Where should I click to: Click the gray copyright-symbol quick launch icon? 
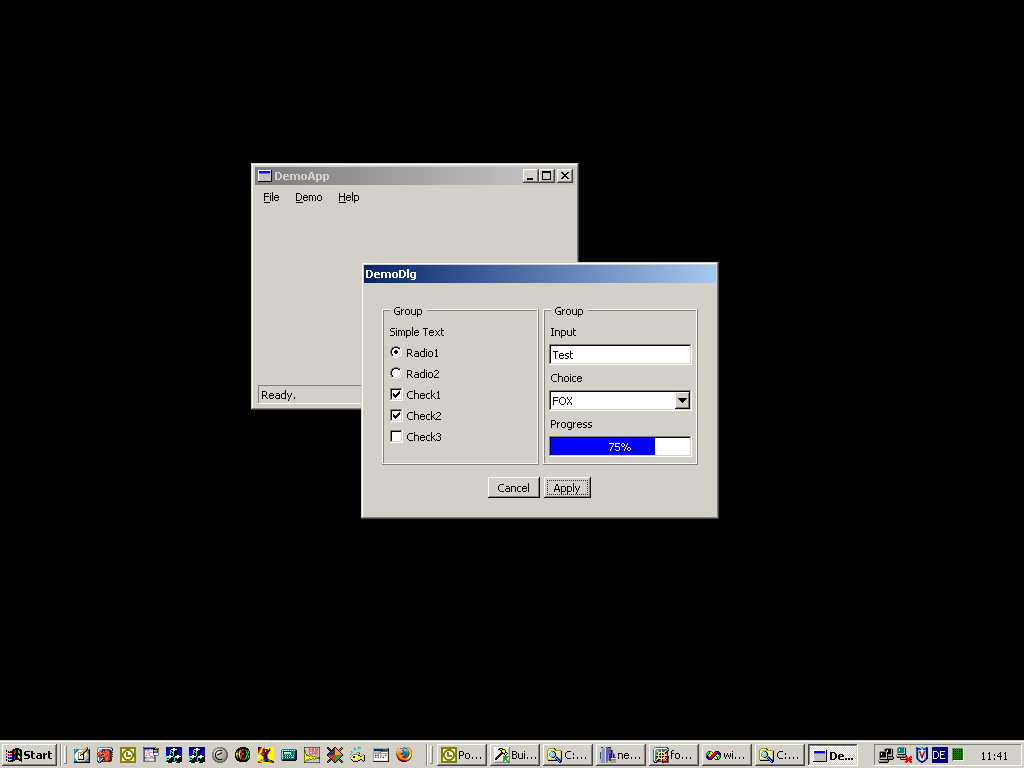tap(220, 755)
